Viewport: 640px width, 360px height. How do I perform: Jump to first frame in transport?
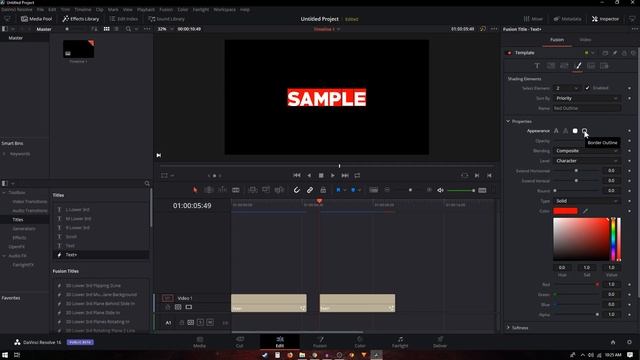297,175
